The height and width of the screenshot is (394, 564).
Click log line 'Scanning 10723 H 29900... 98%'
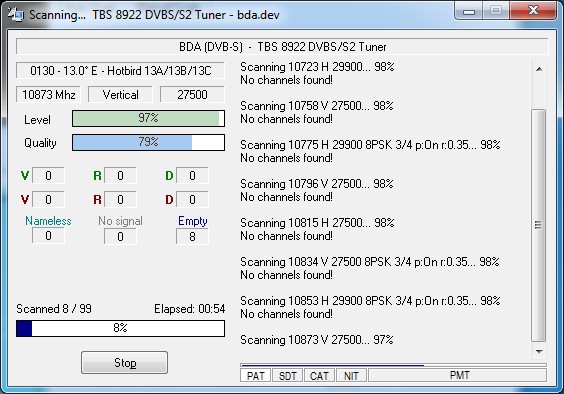pyautogui.click(x=317, y=67)
